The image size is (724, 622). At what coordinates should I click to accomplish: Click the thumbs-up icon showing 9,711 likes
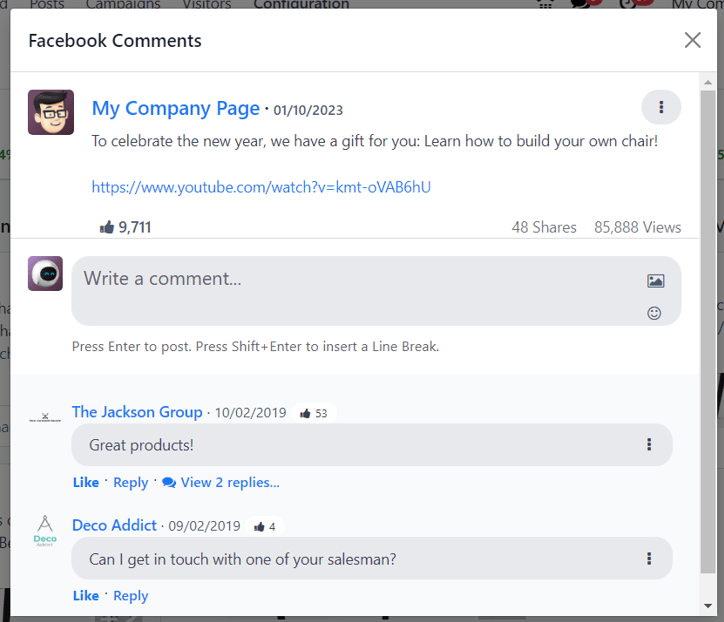[x=107, y=227]
